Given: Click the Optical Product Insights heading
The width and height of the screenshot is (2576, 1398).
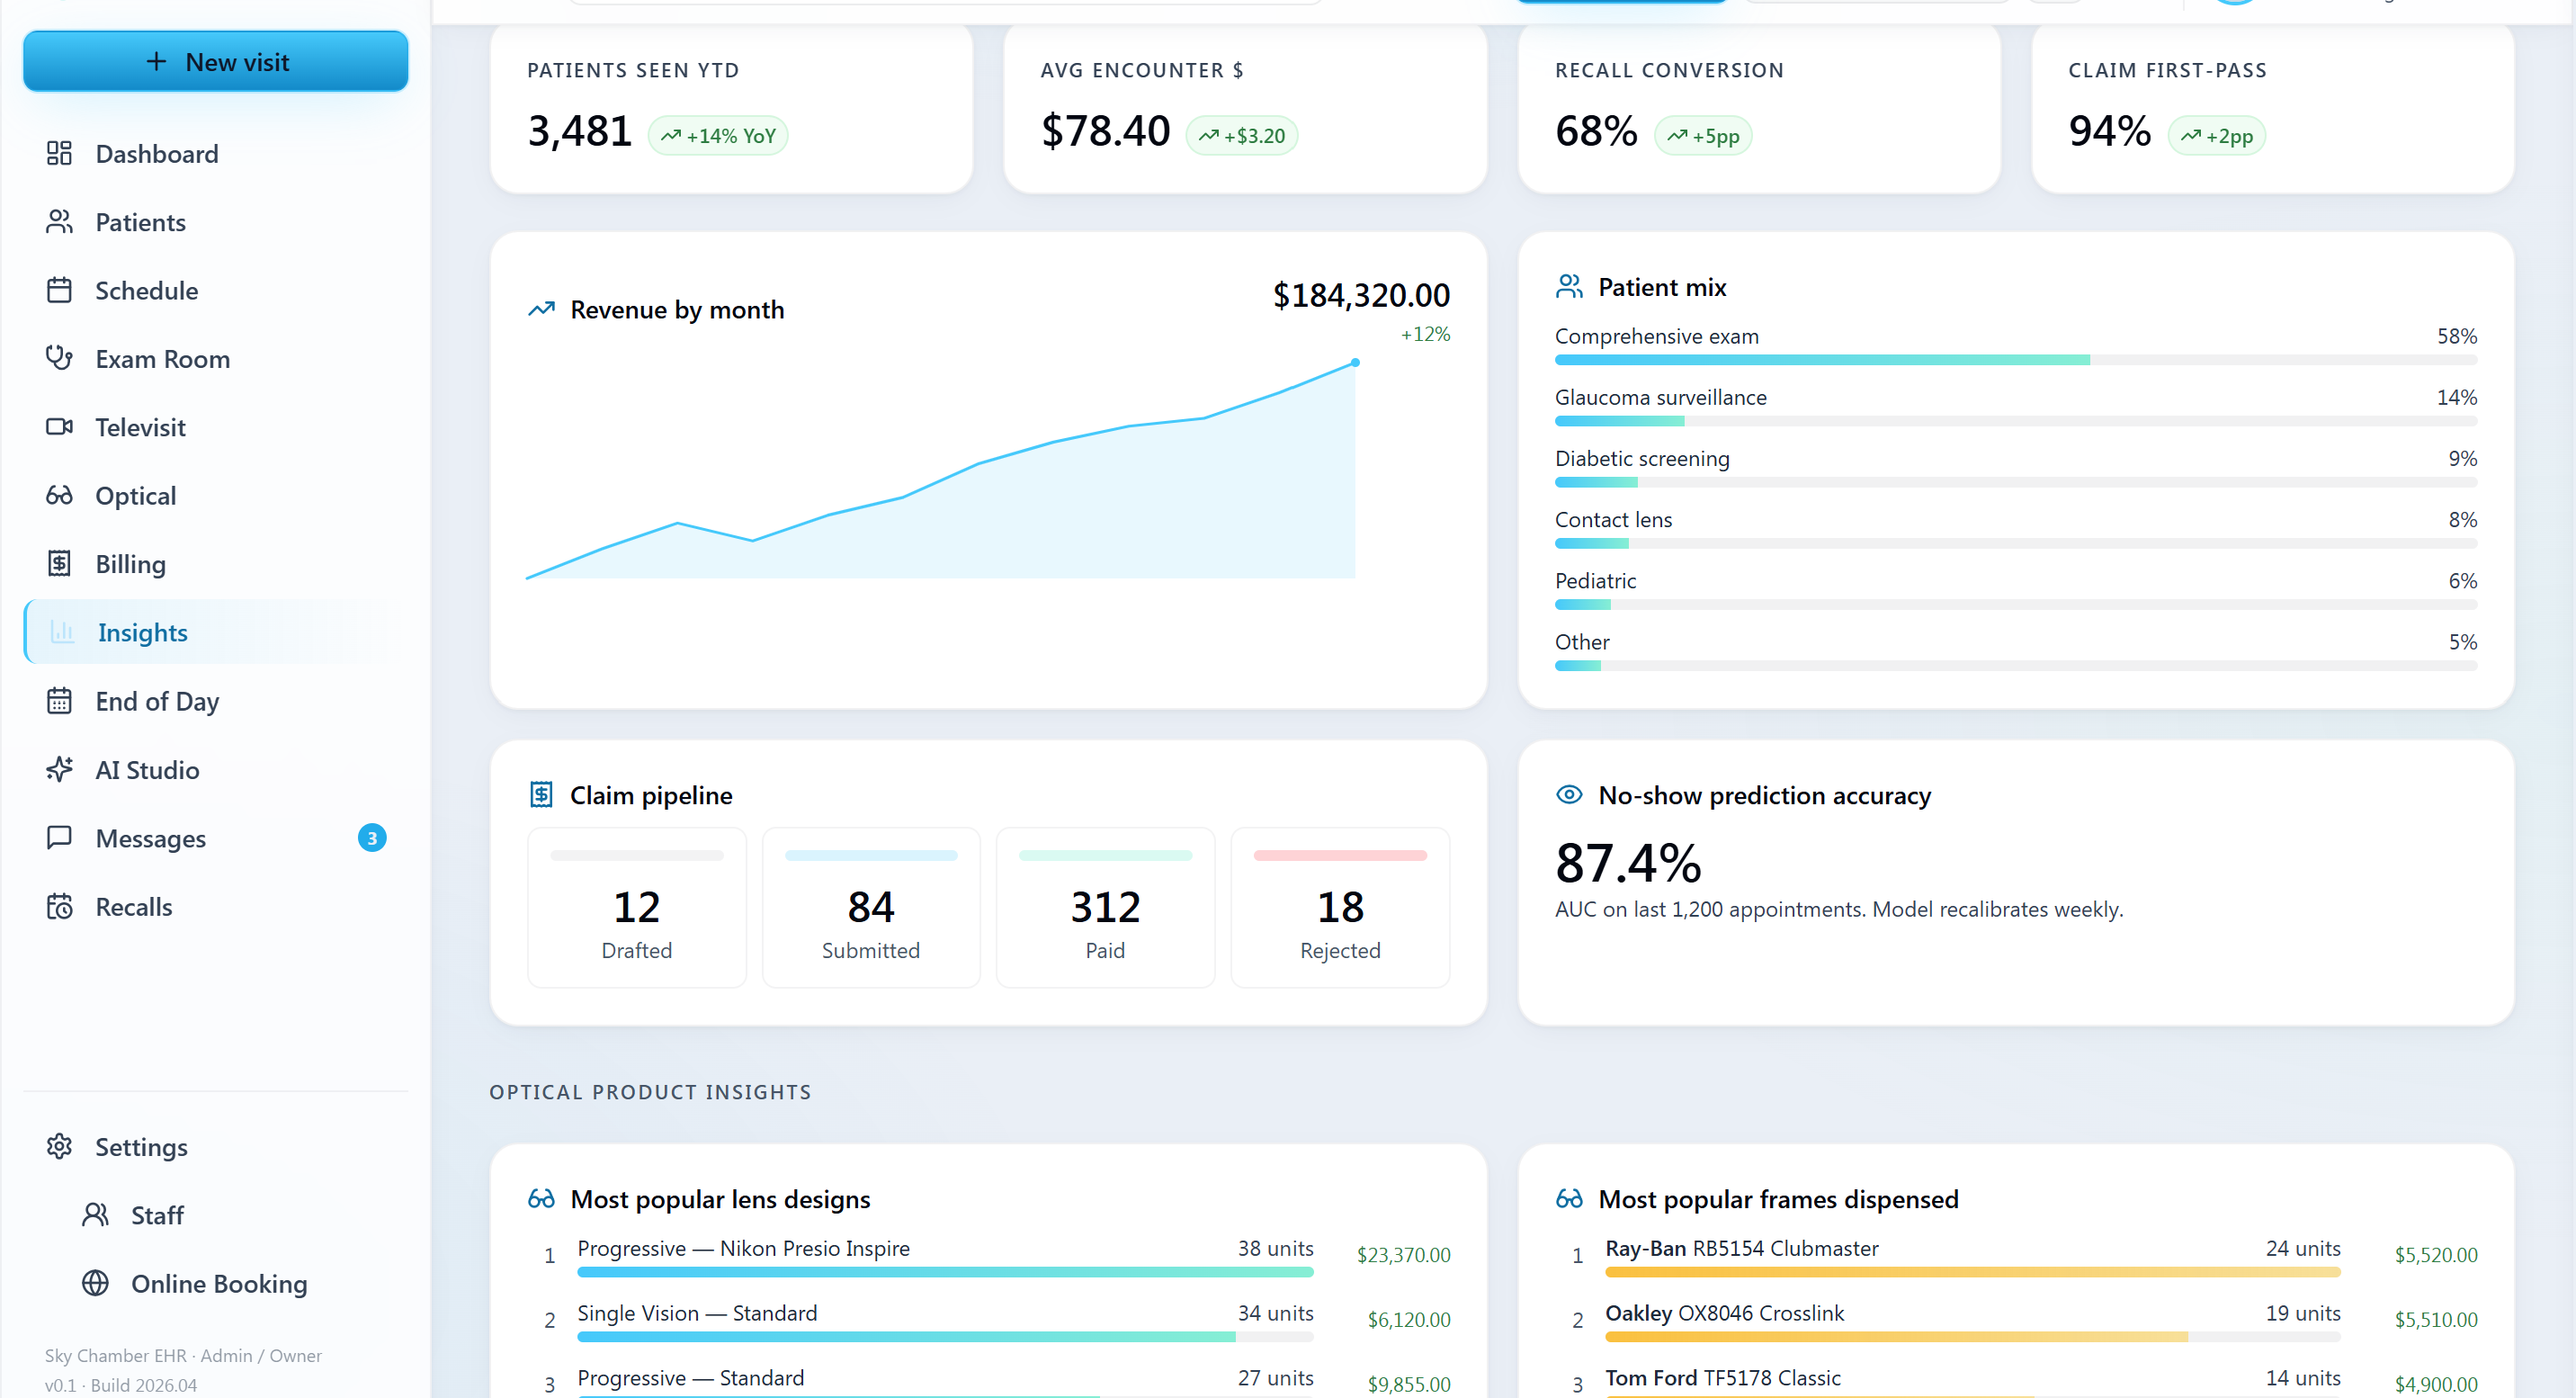Looking at the screenshot, I should coord(650,1092).
